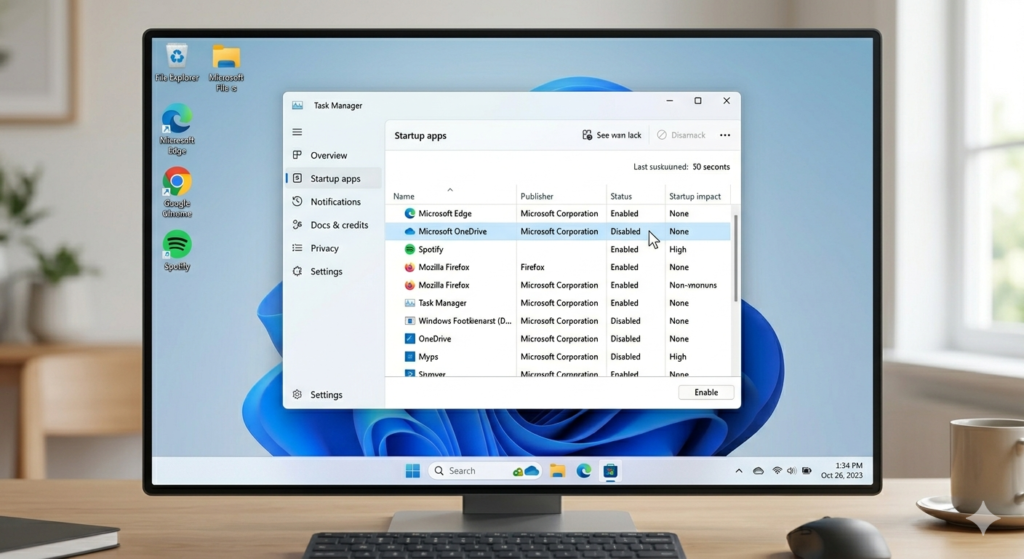1024x559 pixels.
Task: Select the Spotify desktop shortcut
Action: [x=177, y=251]
